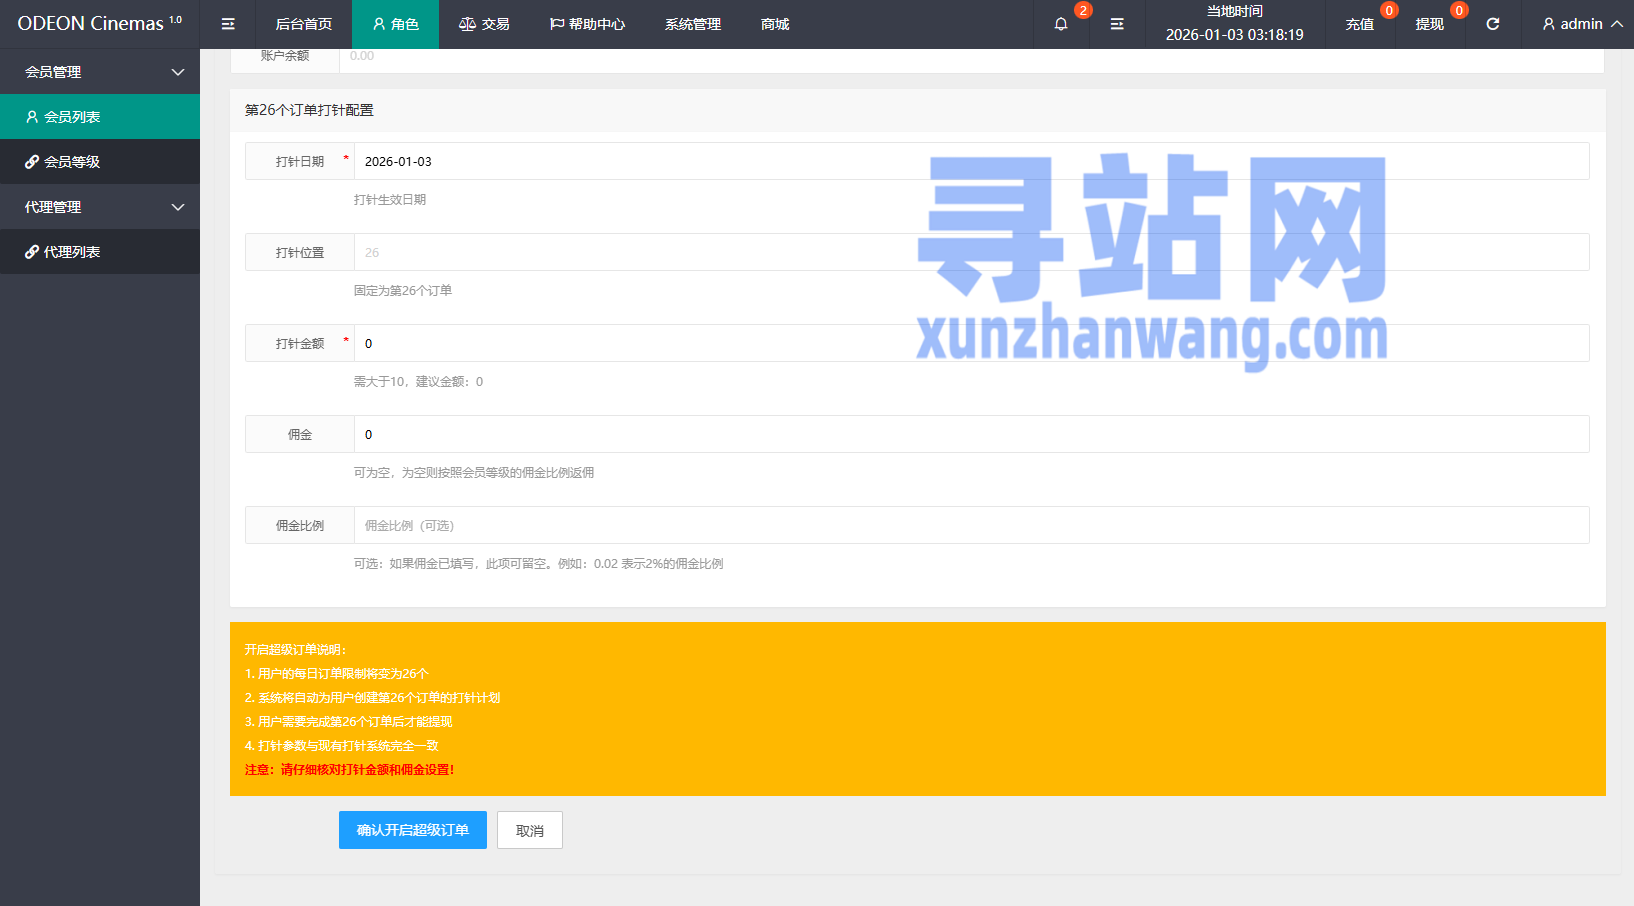This screenshot has height=906, width=1634.
Task: Open 充值 recharge notifications
Action: [1359, 24]
